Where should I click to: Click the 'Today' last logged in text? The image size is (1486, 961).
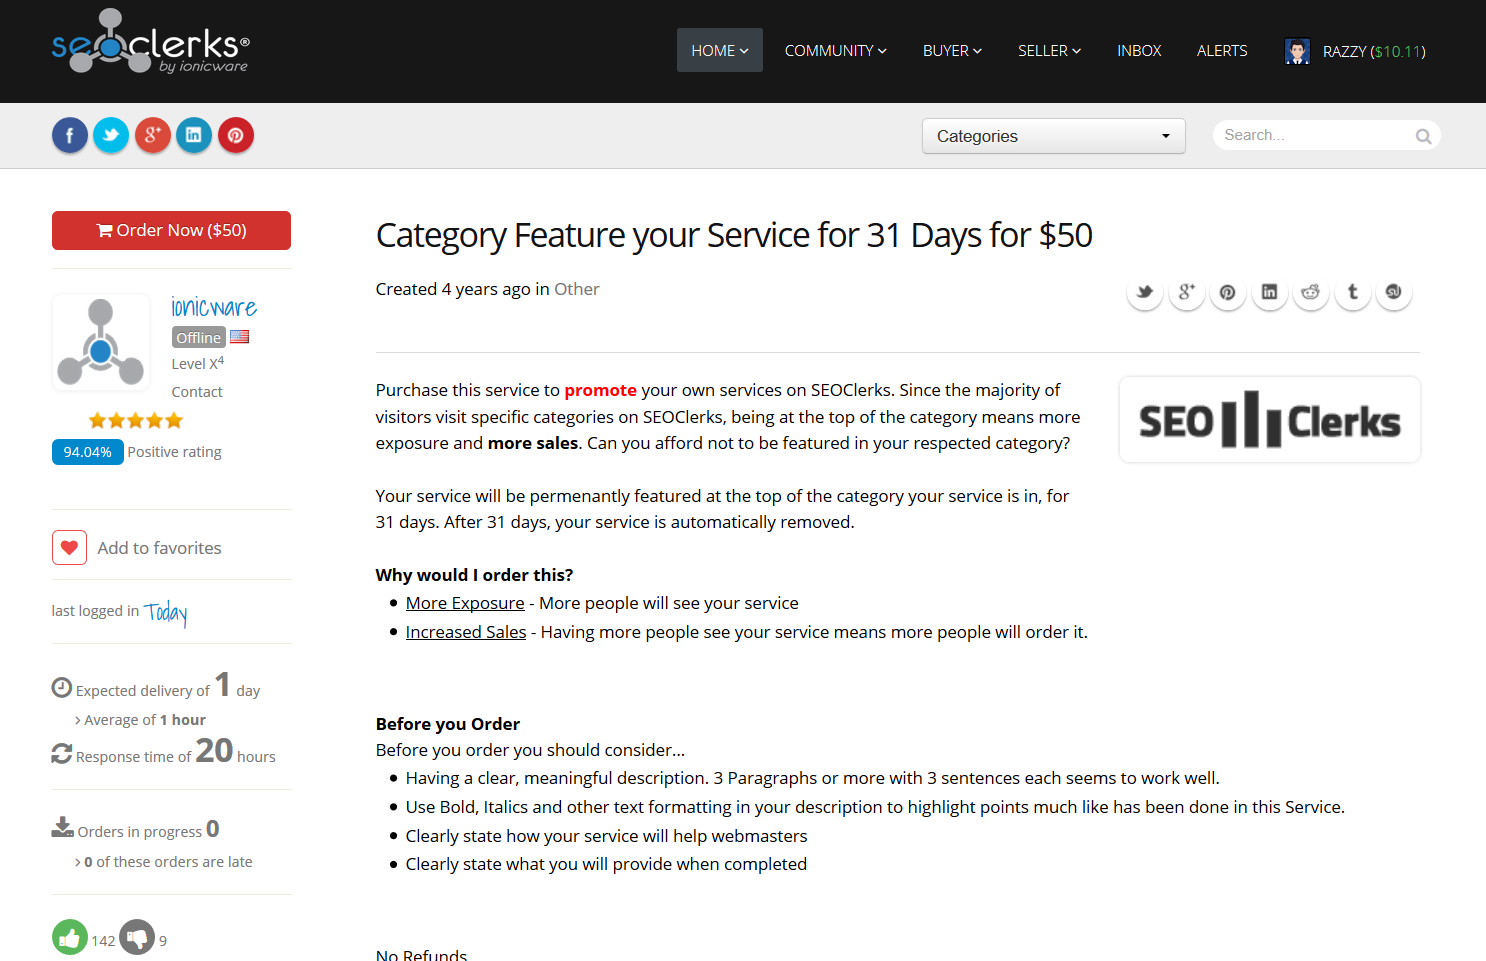166,612
